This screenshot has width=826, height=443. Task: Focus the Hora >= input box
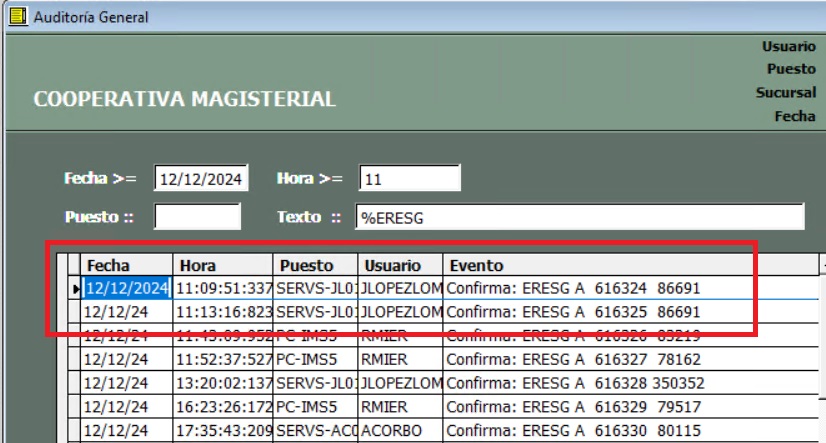409,179
